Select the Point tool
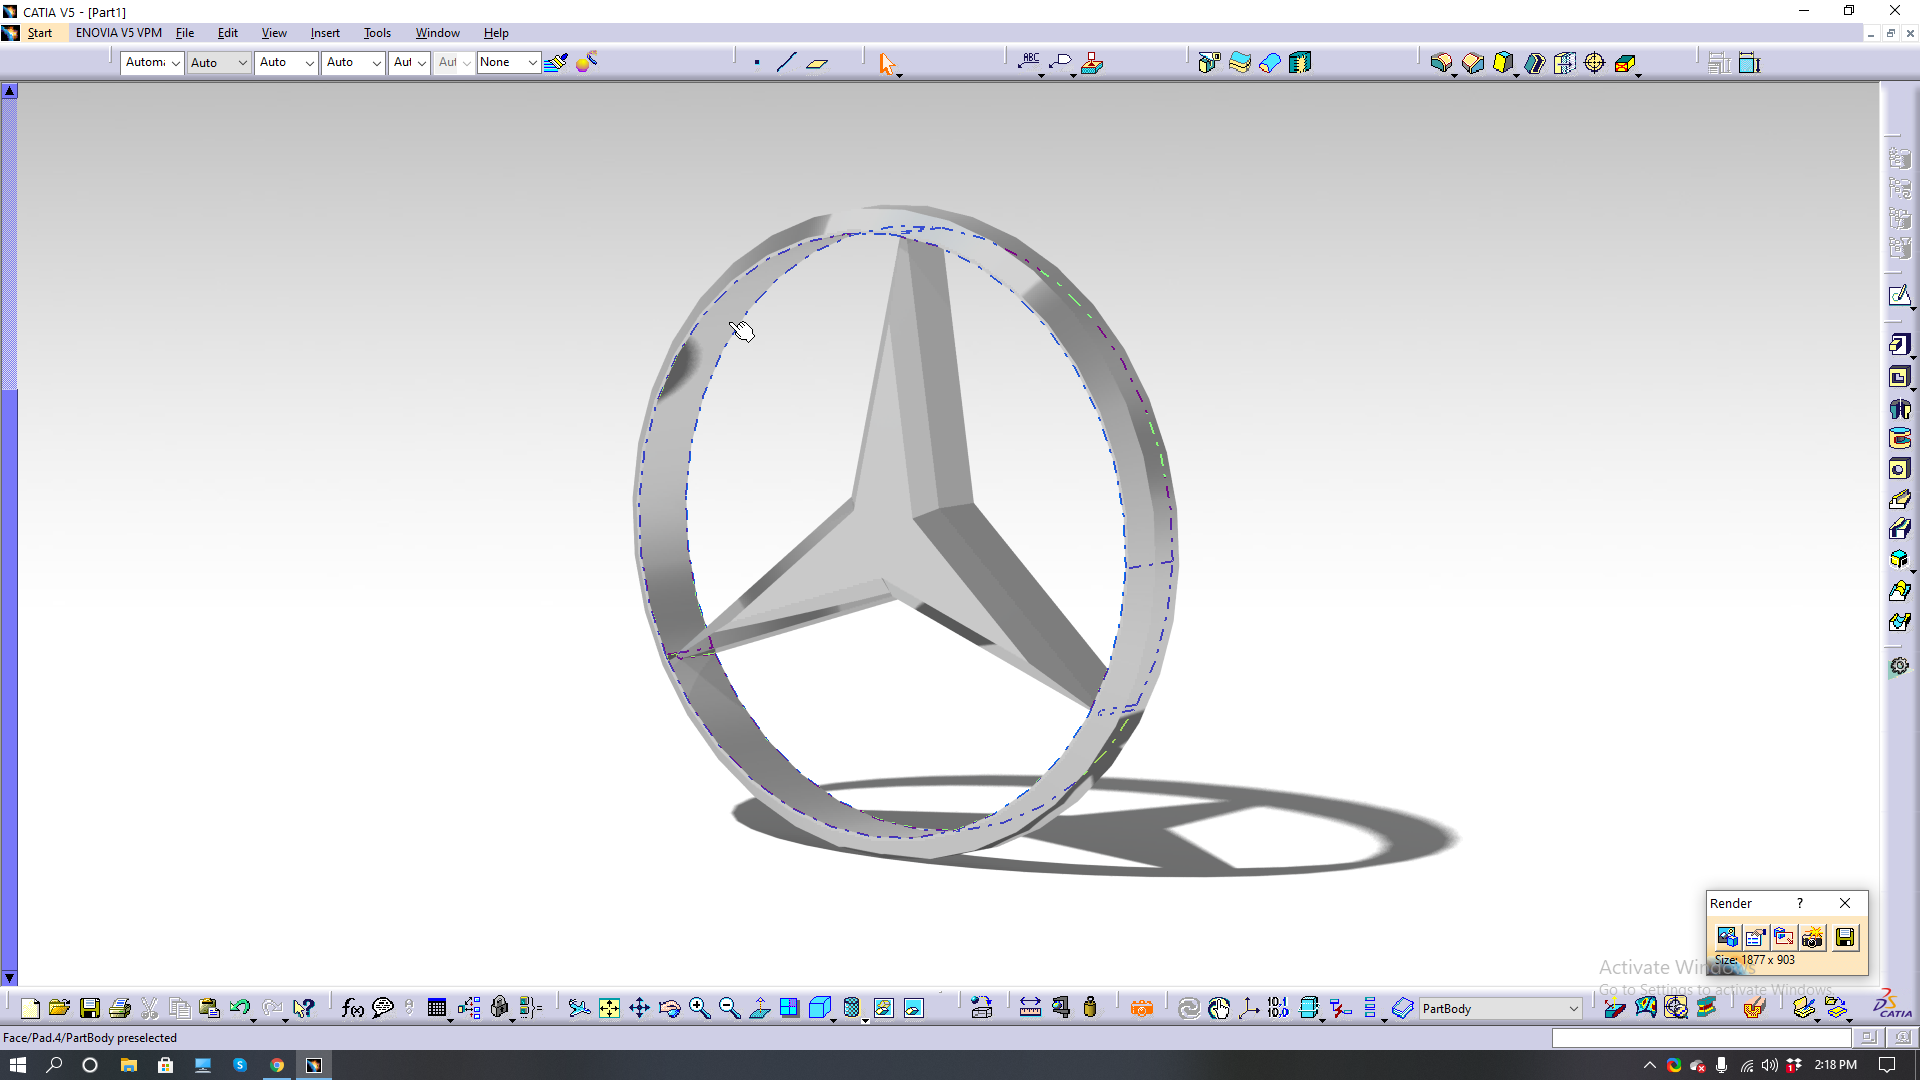This screenshot has height=1080, width=1920. point(757,62)
